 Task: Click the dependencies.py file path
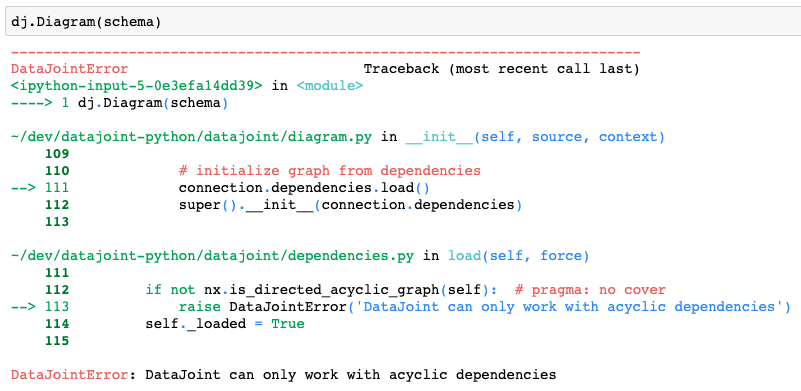coord(212,256)
